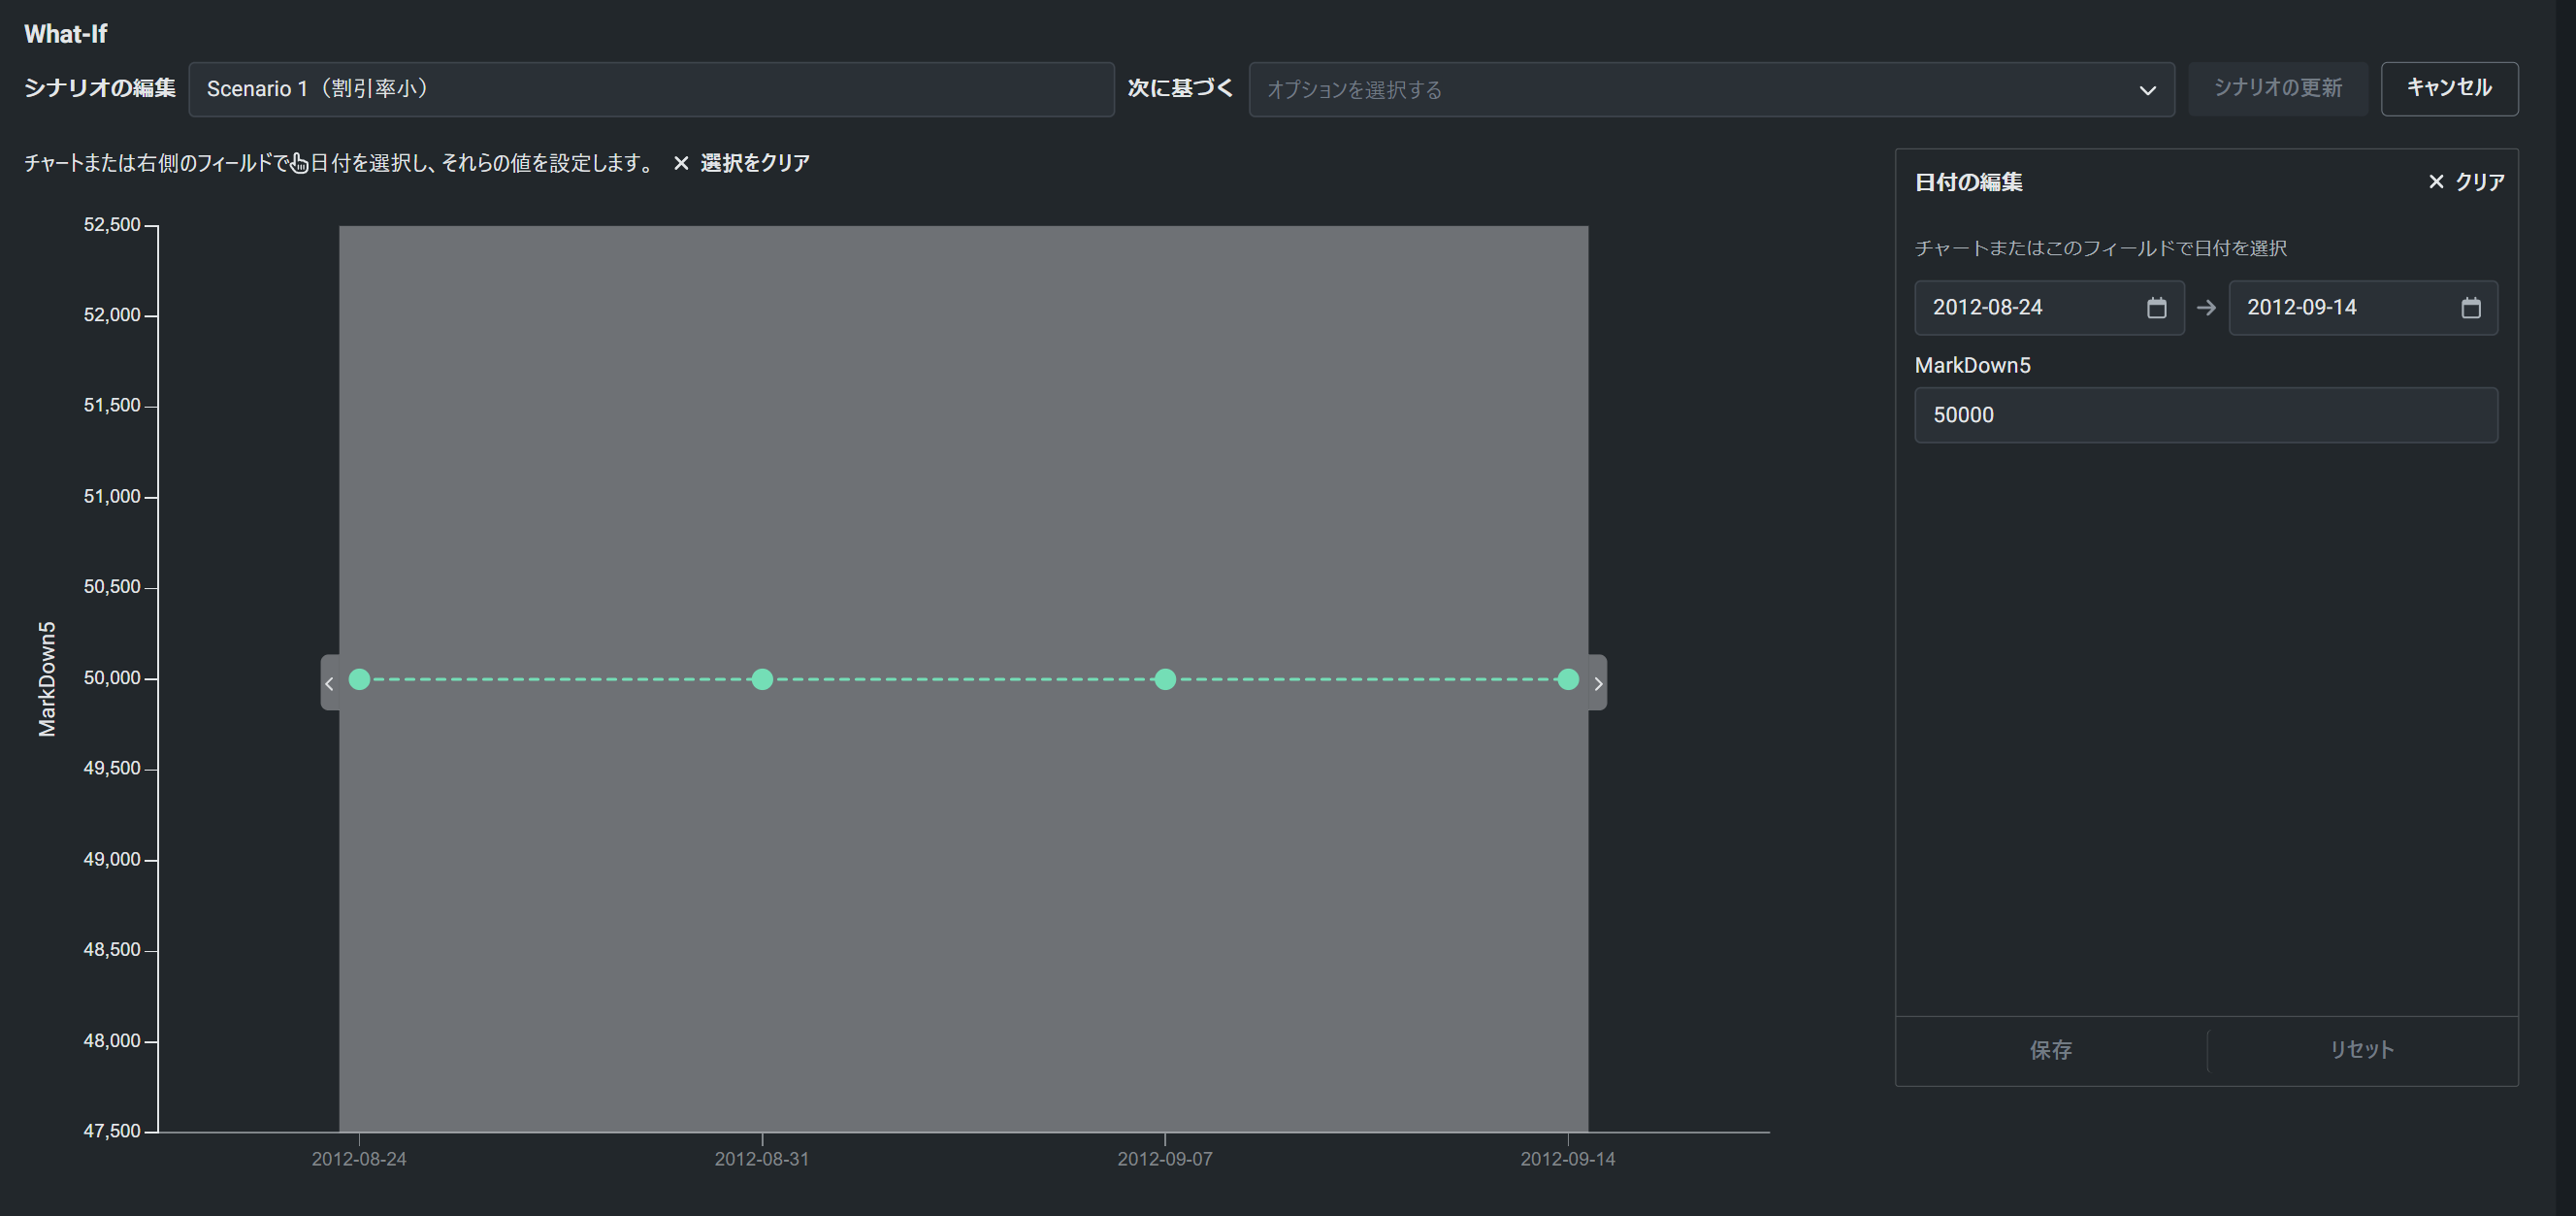Click the 保存 button in date panel
The width and height of the screenshot is (2576, 1216).
[2050, 1050]
